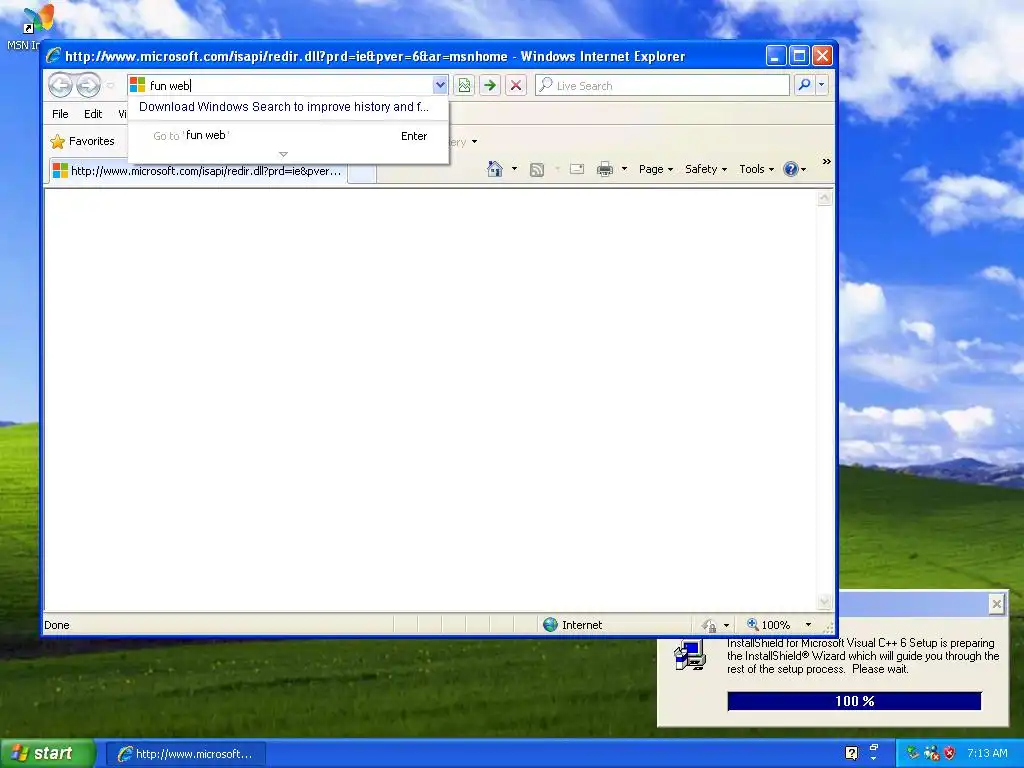
Task: Click the red Stop X button
Action: pos(516,86)
